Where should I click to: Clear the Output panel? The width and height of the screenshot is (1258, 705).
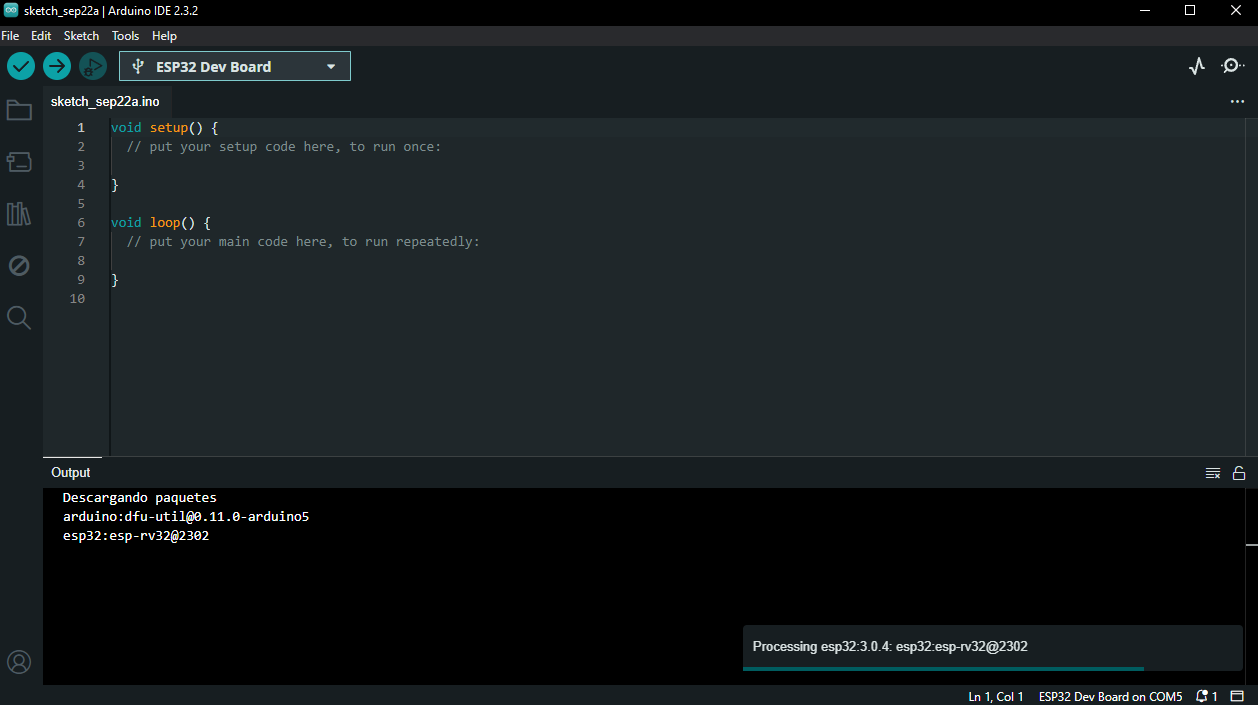tap(1213, 473)
